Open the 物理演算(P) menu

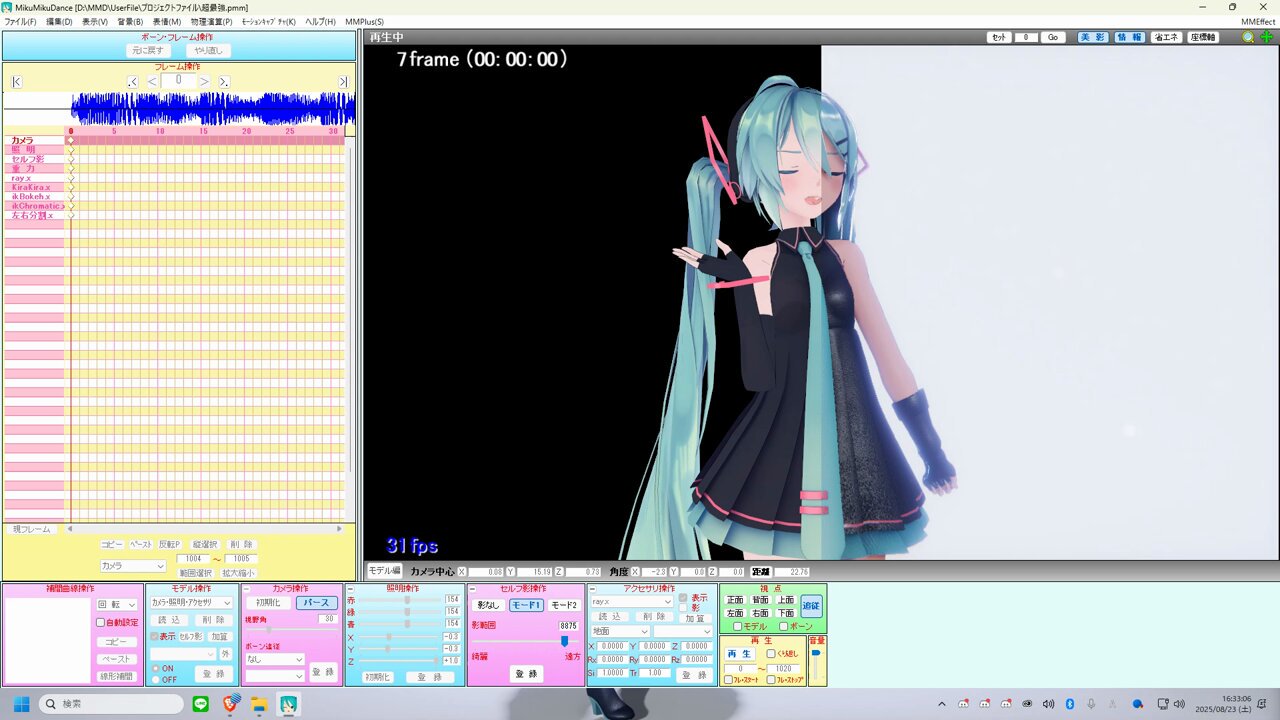211,21
